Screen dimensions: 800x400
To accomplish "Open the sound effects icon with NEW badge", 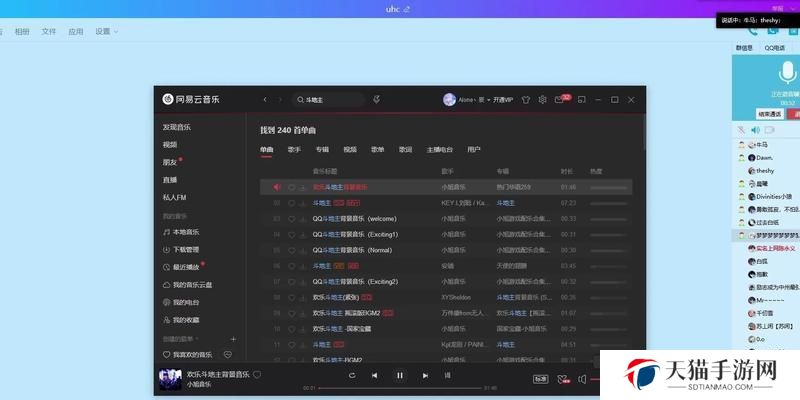I will tap(563, 379).
